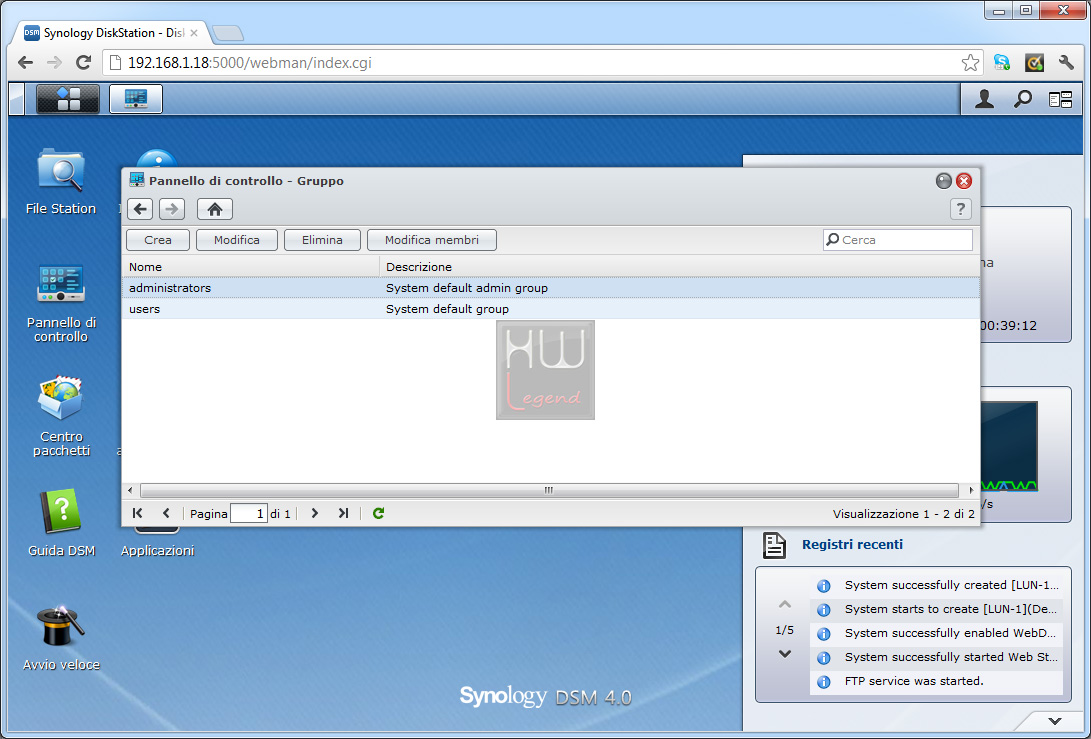Collapse the widget panel bottom chevron

[x=1055, y=721]
